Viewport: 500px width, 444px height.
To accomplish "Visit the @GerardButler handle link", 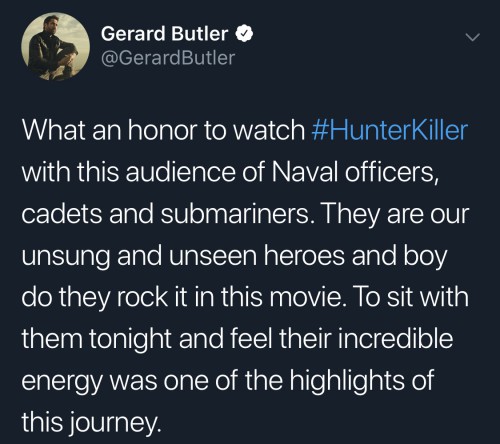I will (168, 58).
